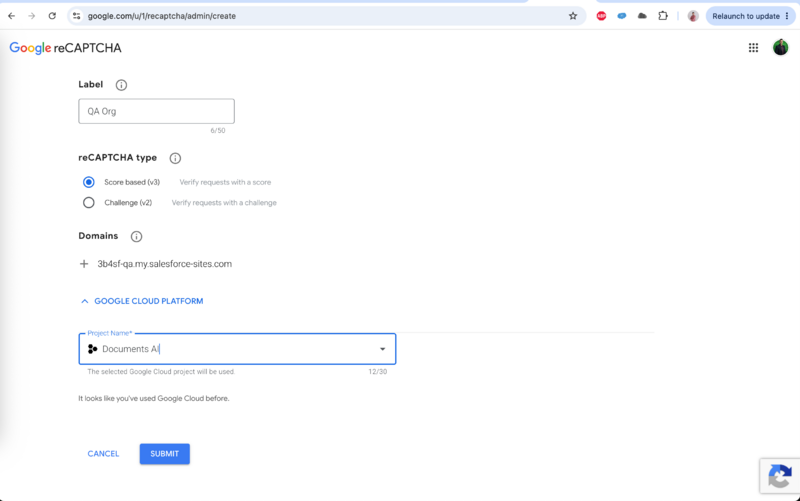800x501 pixels.
Task: Click 'Verify requests with a challenge' text
Action: (x=224, y=203)
